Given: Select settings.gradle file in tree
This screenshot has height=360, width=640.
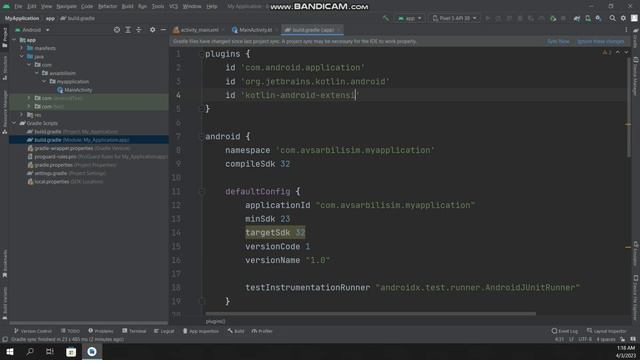Looking at the screenshot, I should coord(66,173).
